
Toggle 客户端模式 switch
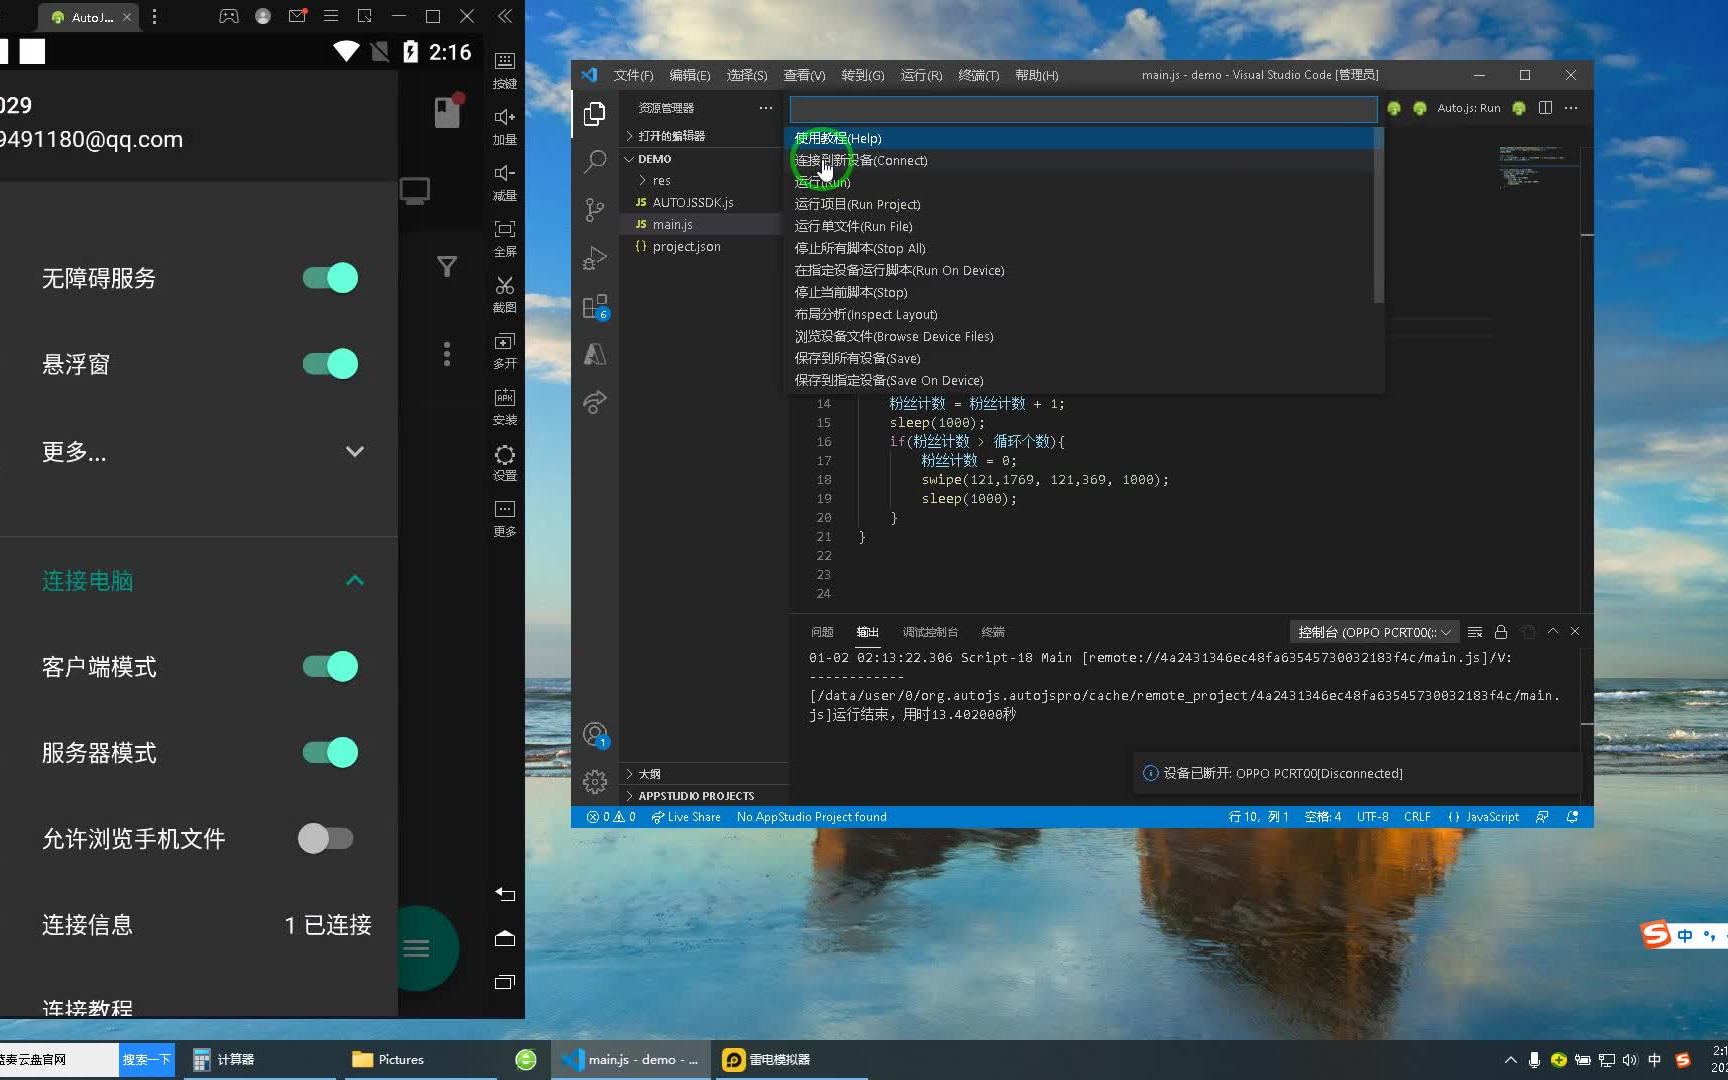click(x=331, y=666)
